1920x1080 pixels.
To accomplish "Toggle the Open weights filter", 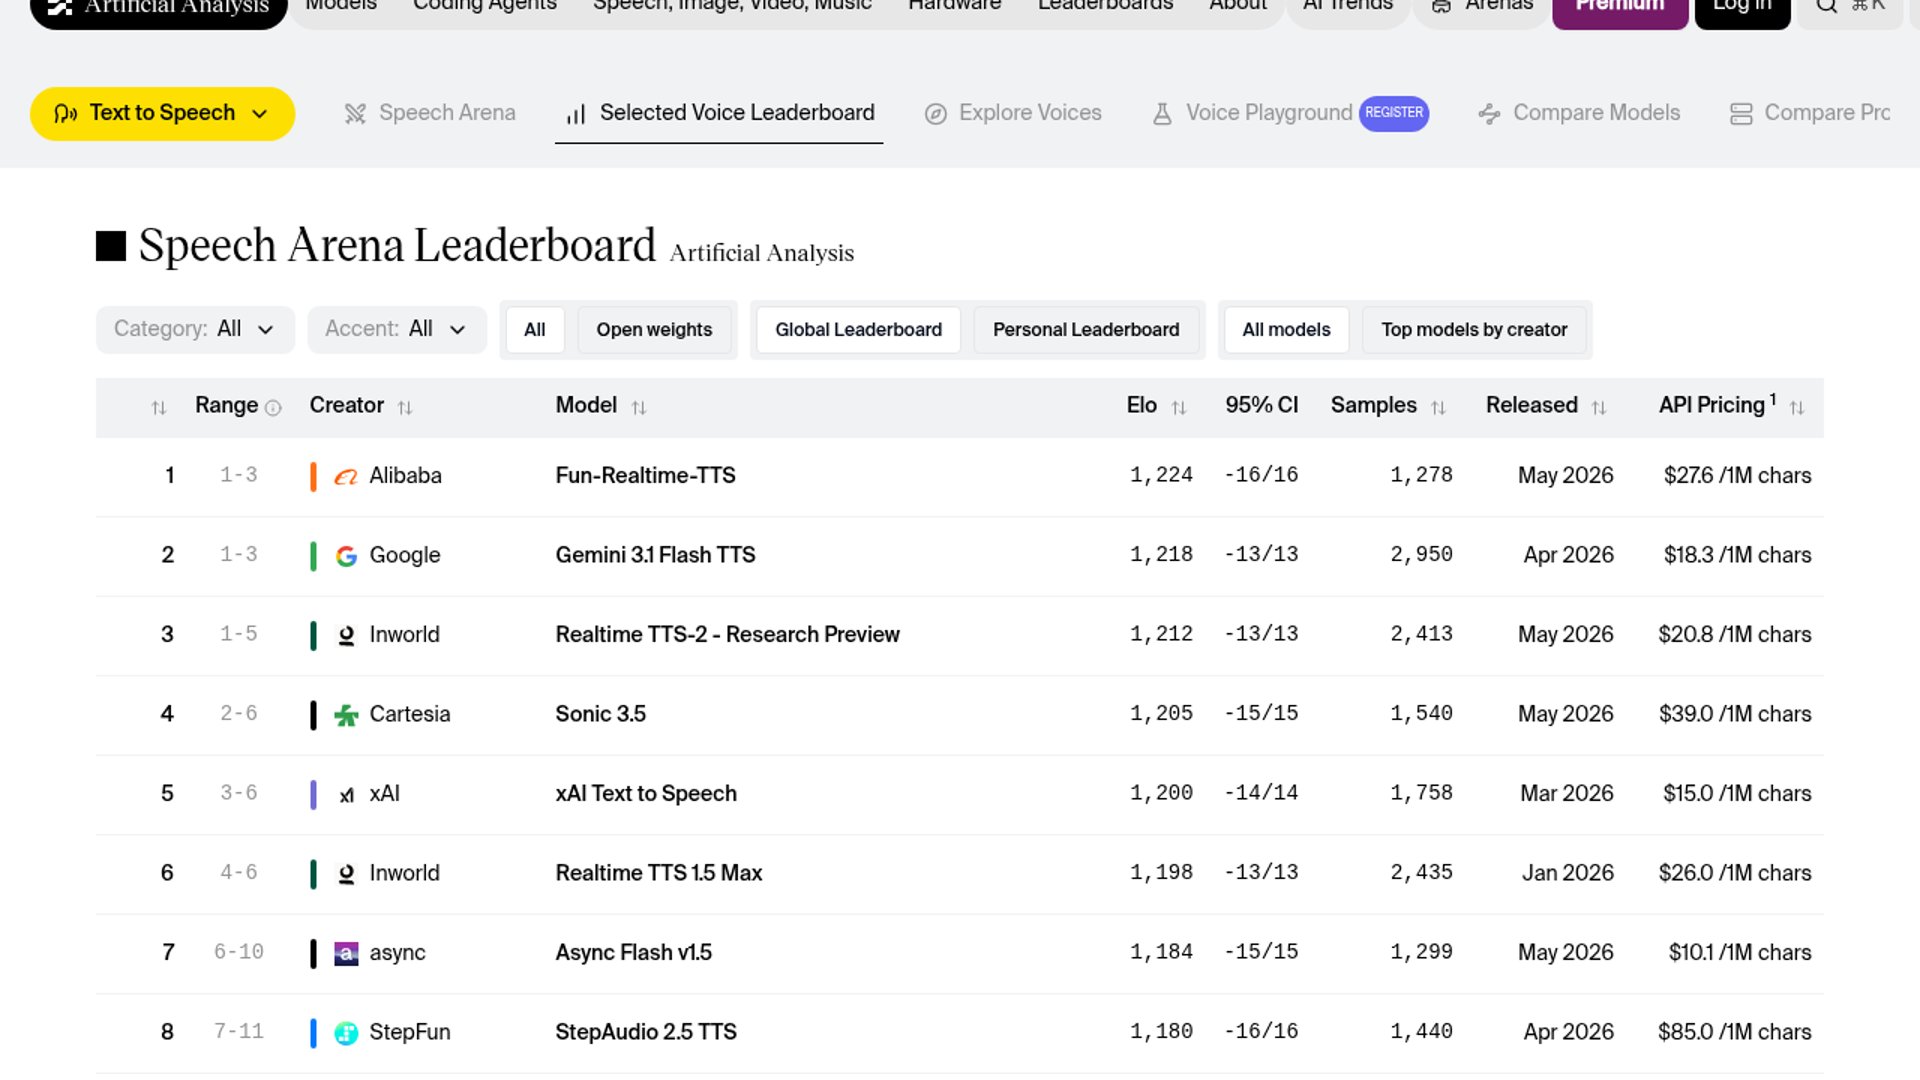I will coord(654,330).
